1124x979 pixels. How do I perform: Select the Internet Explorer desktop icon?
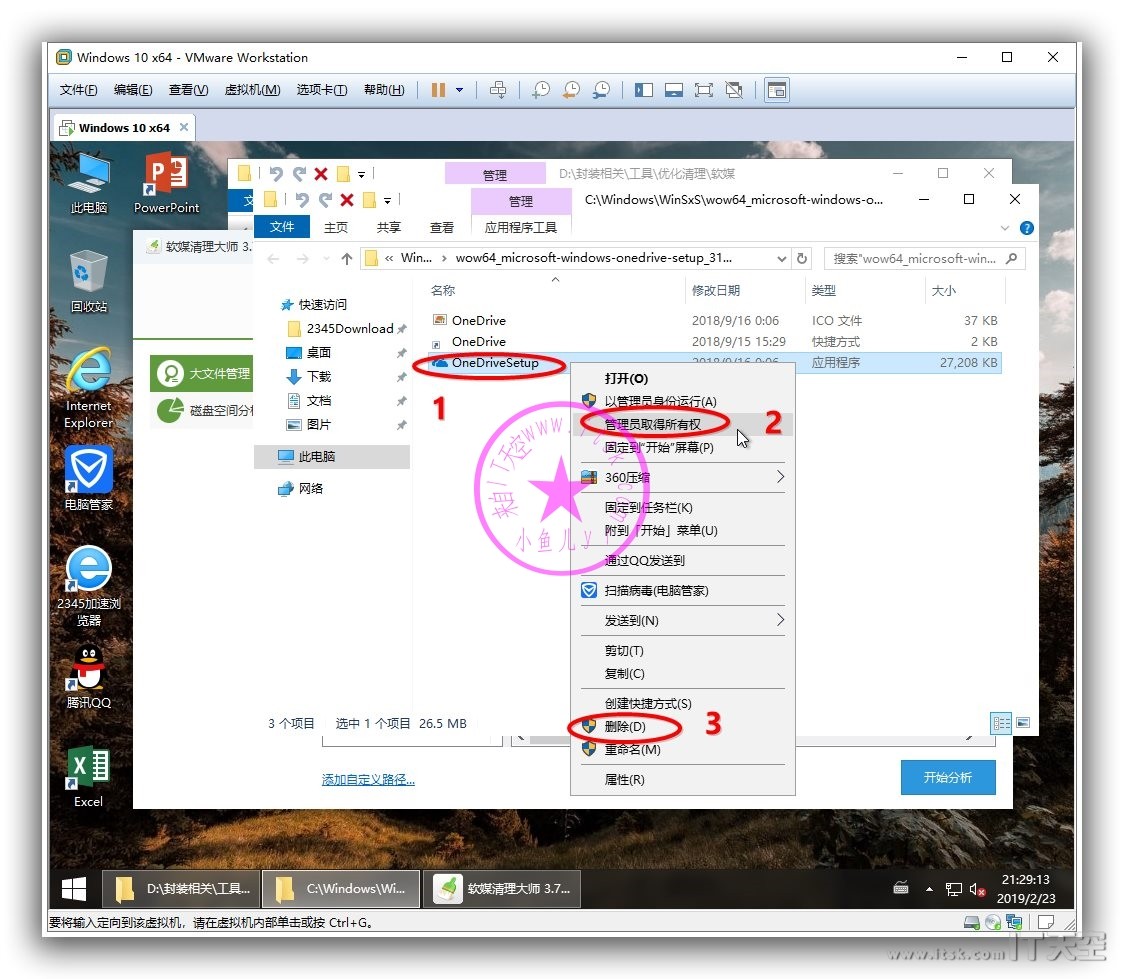click(89, 388)
